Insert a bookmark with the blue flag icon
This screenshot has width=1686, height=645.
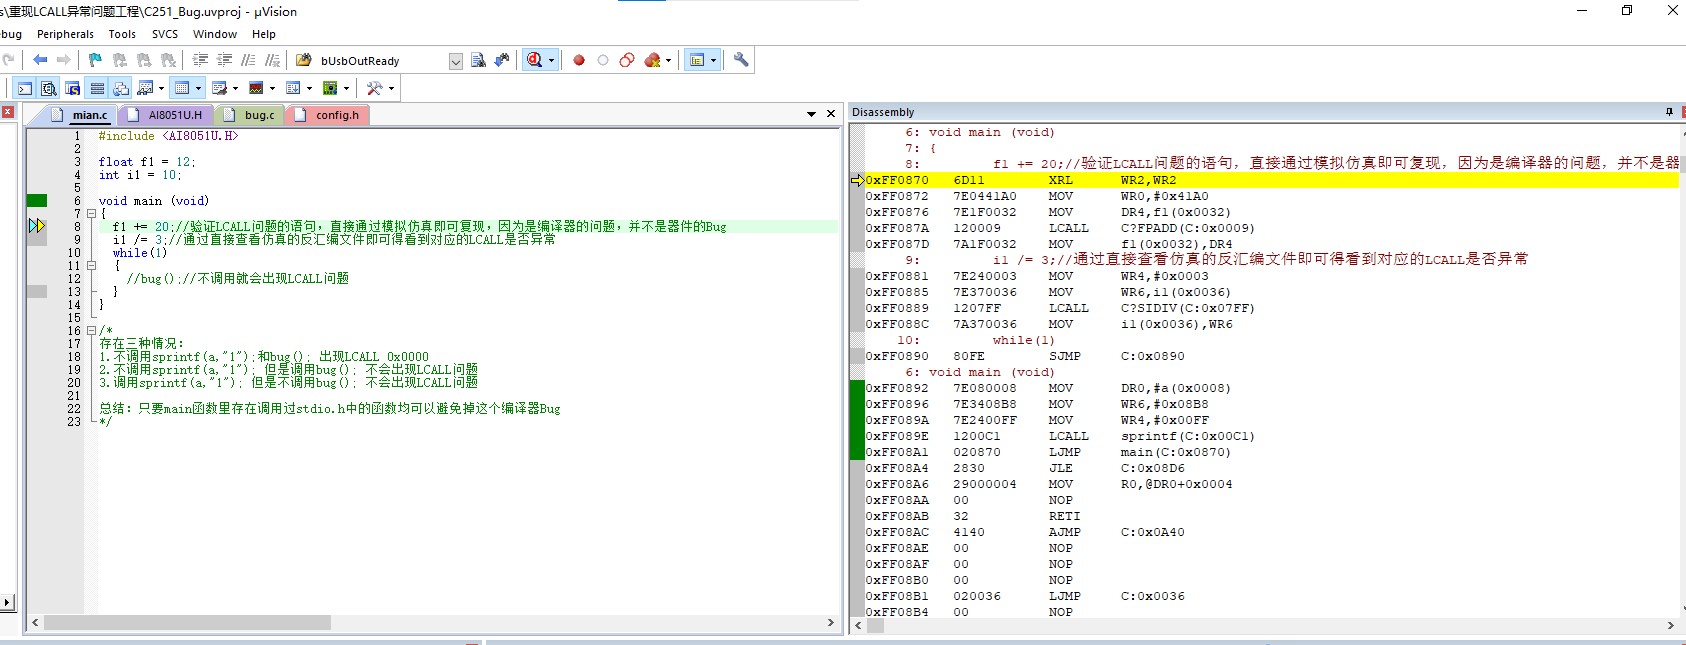[95, 60]
